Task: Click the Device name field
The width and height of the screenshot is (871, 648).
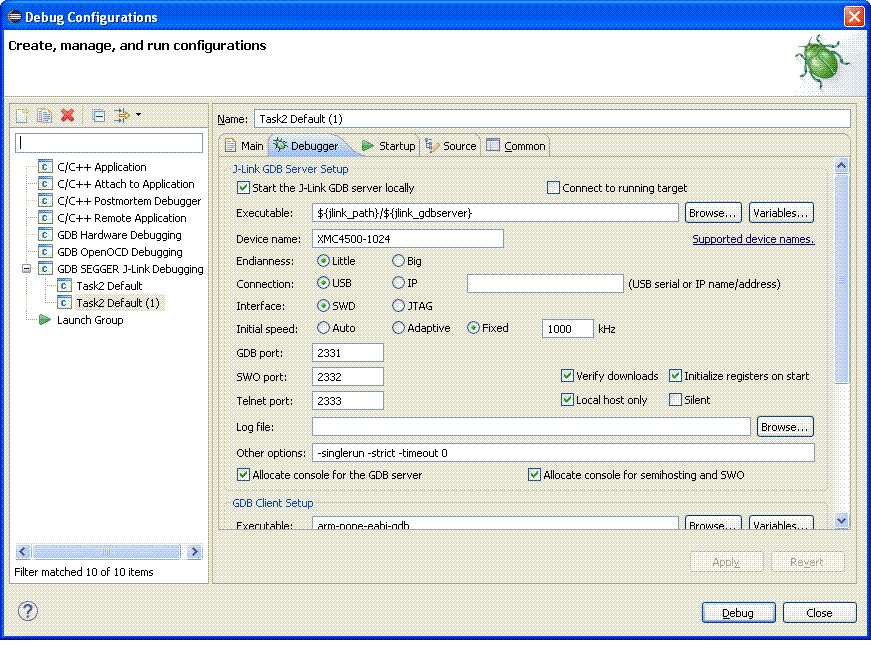Action: click(x=408, y=239)
